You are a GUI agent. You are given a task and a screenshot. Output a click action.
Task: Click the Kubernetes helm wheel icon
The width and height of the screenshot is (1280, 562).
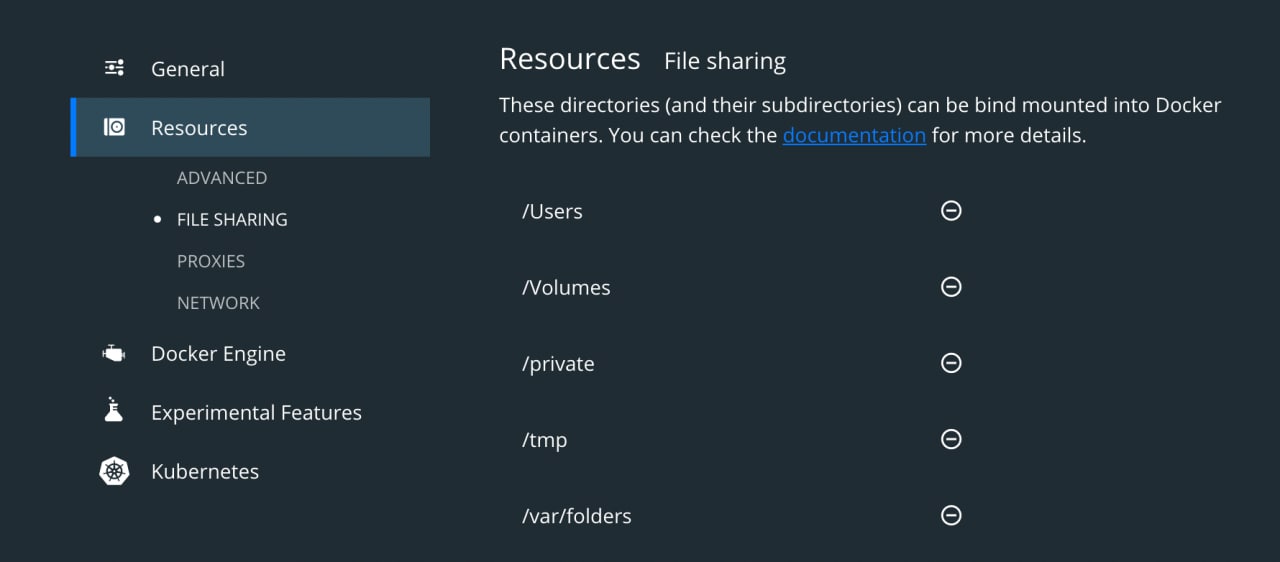114,471
